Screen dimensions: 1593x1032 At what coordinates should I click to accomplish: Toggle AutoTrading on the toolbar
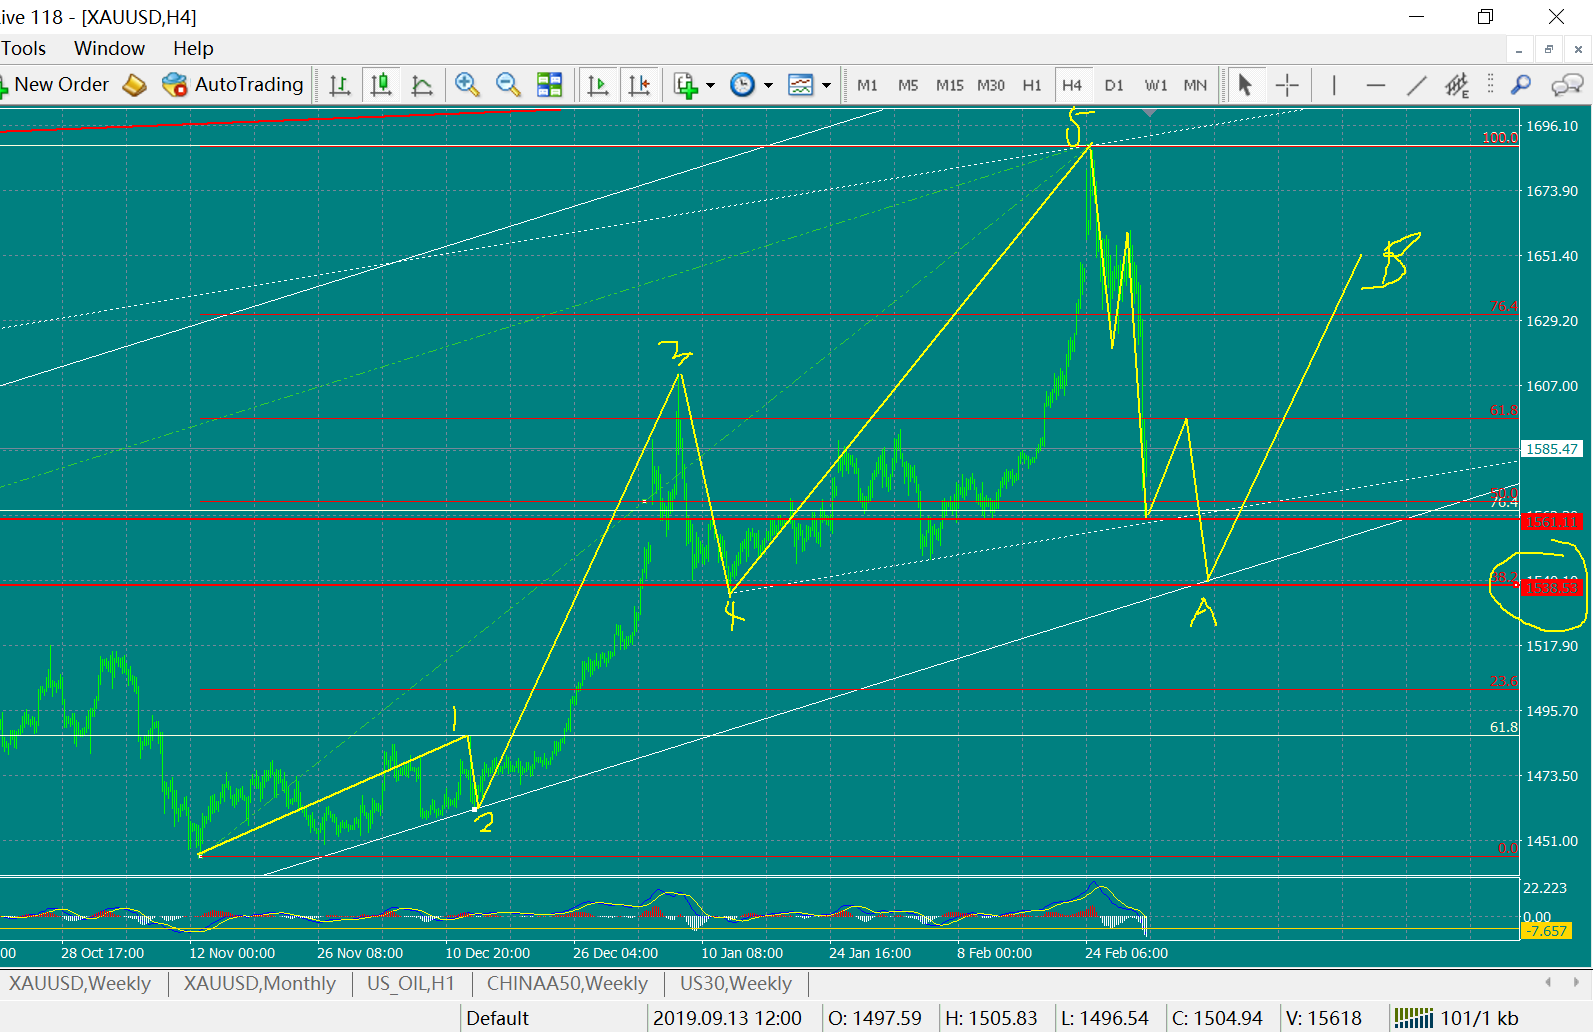point(232,85)
